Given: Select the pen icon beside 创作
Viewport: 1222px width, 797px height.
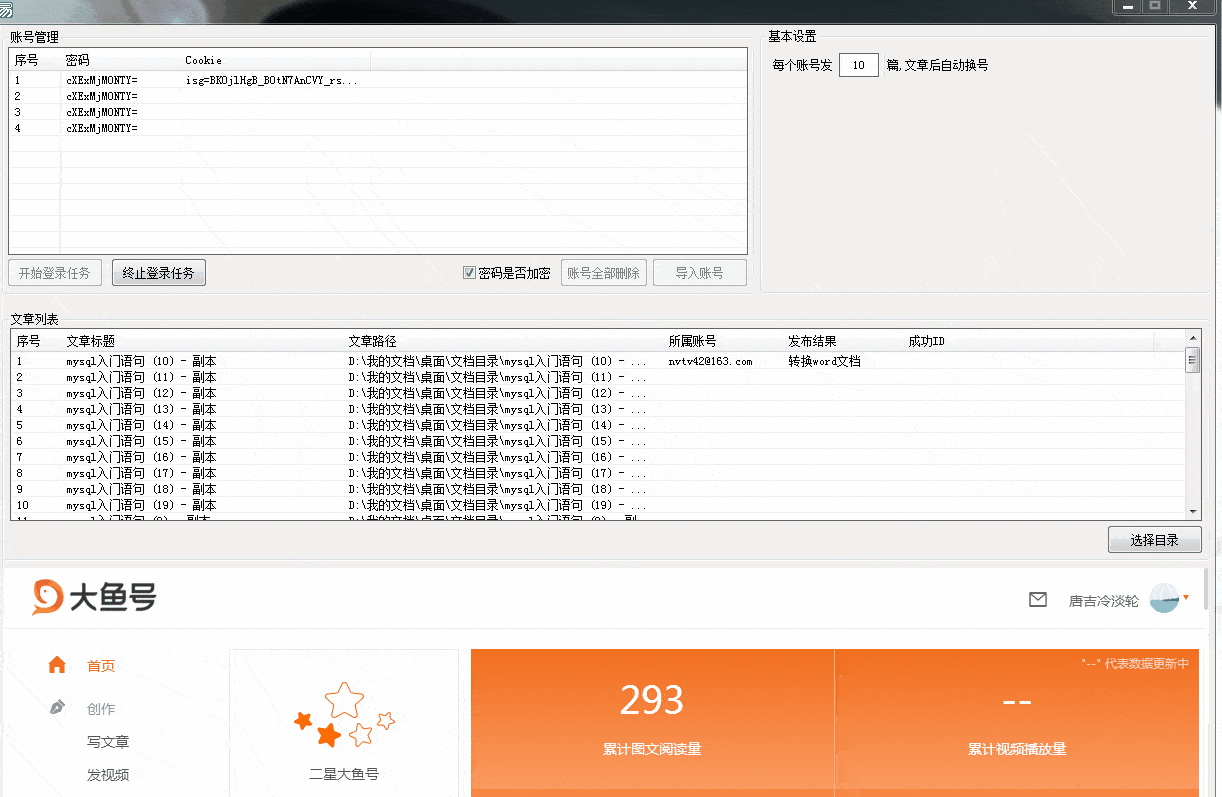Looking at the screenshot, I should (57, 707).
